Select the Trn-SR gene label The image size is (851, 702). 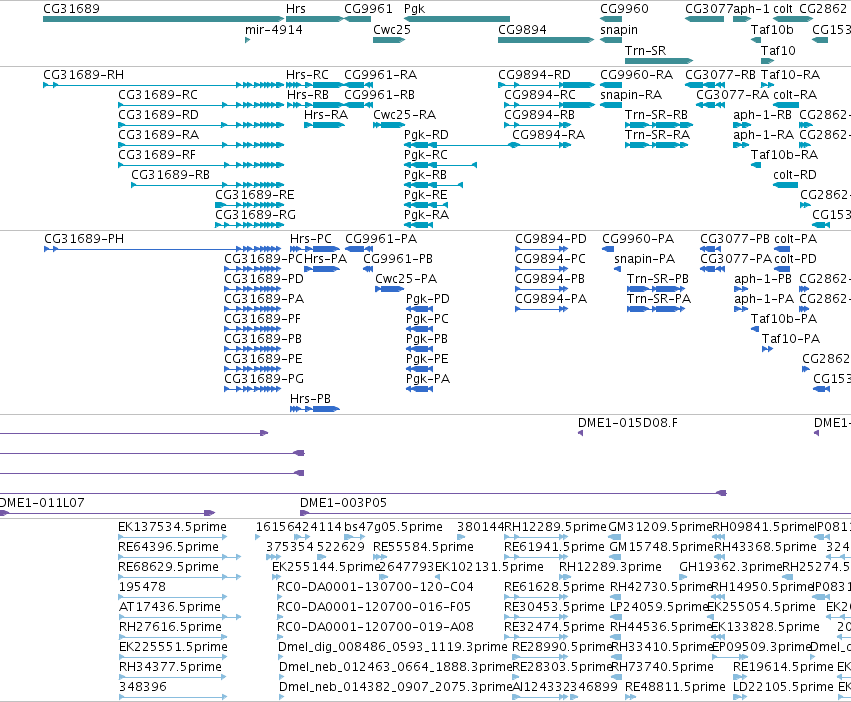point(645,50)
